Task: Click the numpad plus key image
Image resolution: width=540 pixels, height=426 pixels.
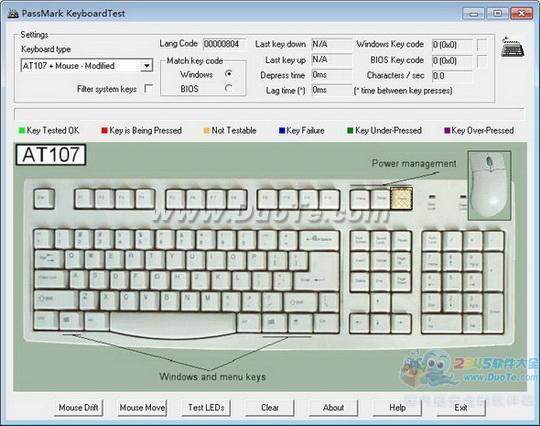Action: point(494,272)
